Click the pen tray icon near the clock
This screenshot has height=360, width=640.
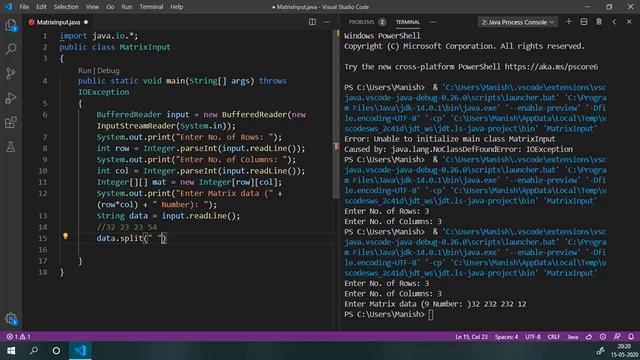[x=600, y=351]
